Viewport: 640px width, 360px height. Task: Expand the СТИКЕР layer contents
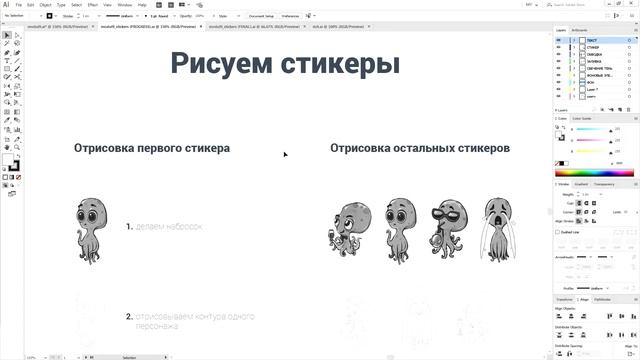(574, 47)
